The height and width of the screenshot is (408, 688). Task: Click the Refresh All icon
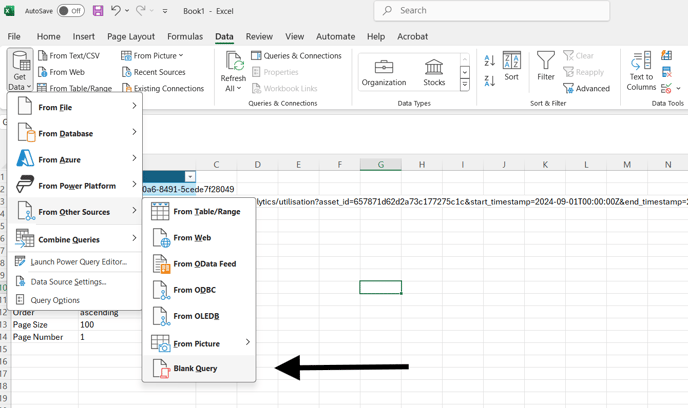[233, 70]
